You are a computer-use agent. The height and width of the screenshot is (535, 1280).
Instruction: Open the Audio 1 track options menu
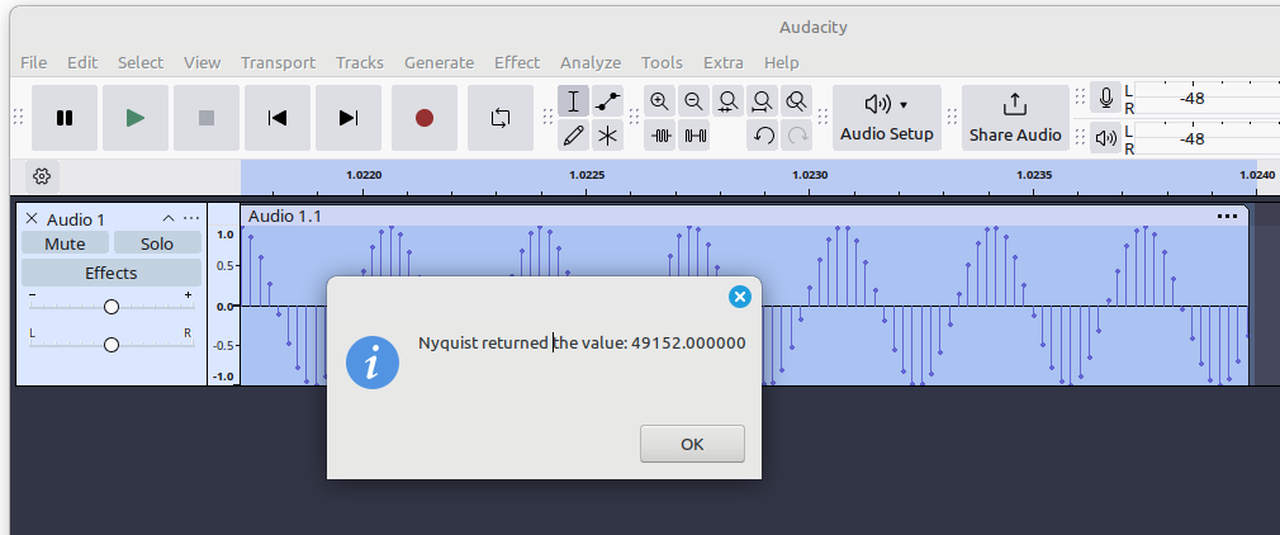pos(191,219)
